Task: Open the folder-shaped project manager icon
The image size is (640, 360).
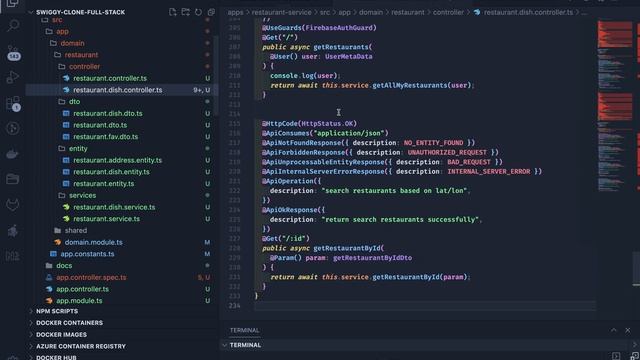Action: (13, 179)
